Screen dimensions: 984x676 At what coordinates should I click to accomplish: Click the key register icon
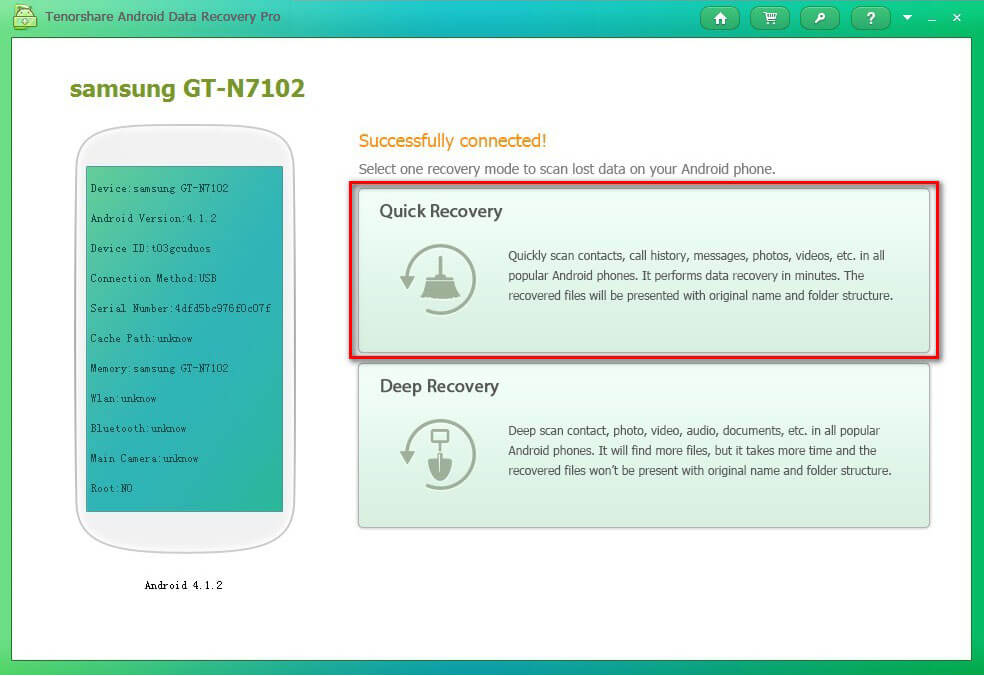point(820,18)
